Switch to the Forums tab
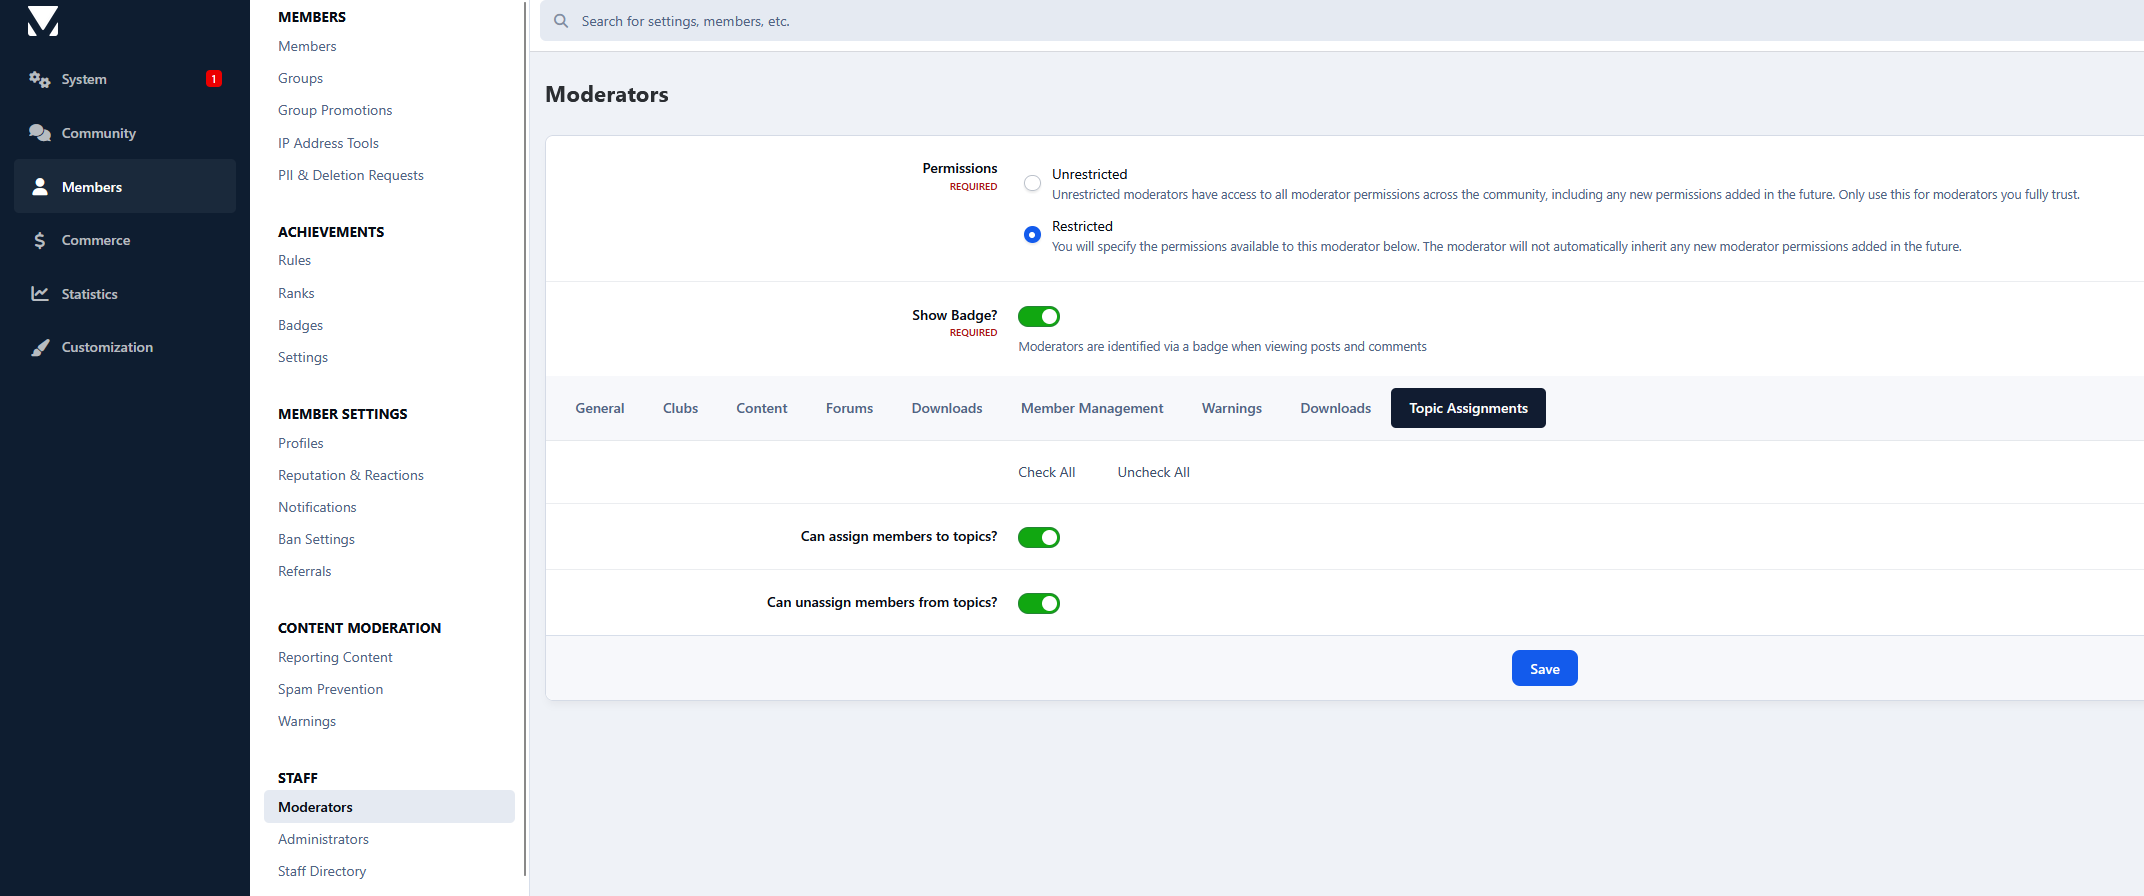The height and width of the screenshot is (896, 2144). coord(849,409)
